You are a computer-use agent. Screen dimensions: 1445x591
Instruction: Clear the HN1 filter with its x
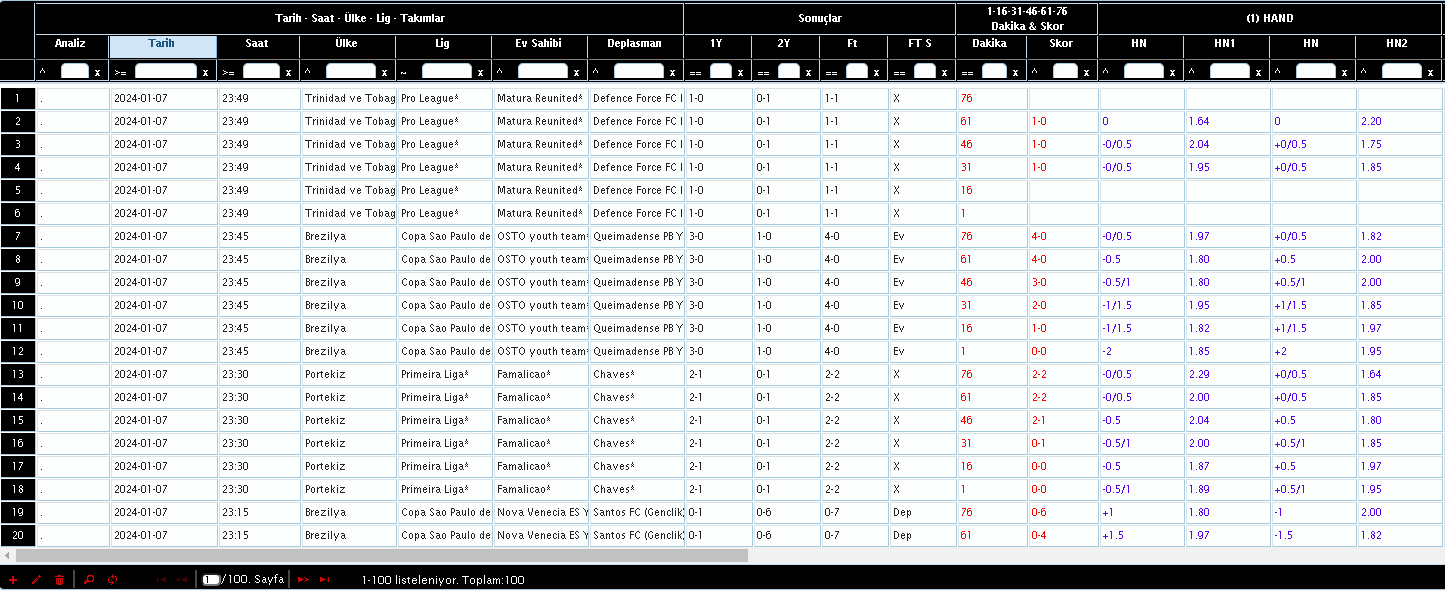tap(1259, 72)
